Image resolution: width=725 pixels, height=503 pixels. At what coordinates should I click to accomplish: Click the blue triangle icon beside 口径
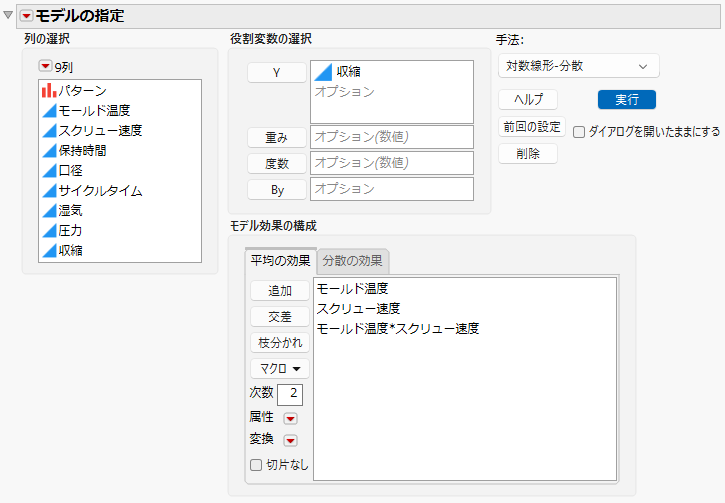click(x=49, y=171)
